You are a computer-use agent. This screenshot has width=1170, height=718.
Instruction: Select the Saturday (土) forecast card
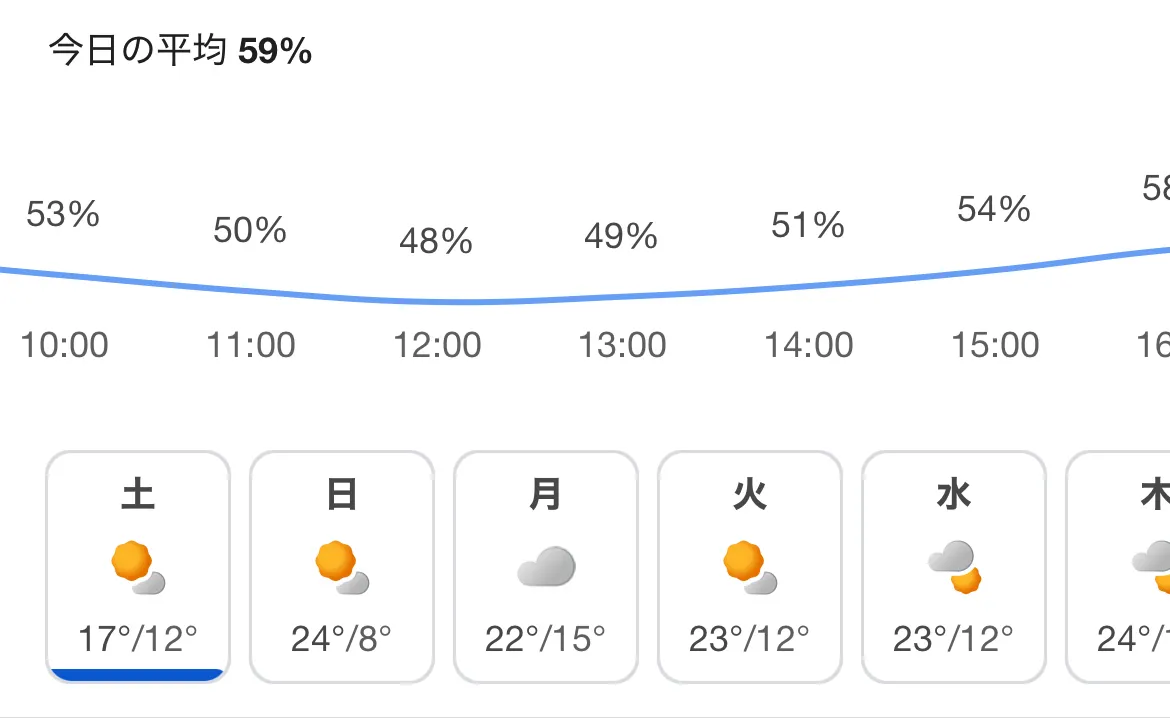pyautogui.click(x=138, y=566)
